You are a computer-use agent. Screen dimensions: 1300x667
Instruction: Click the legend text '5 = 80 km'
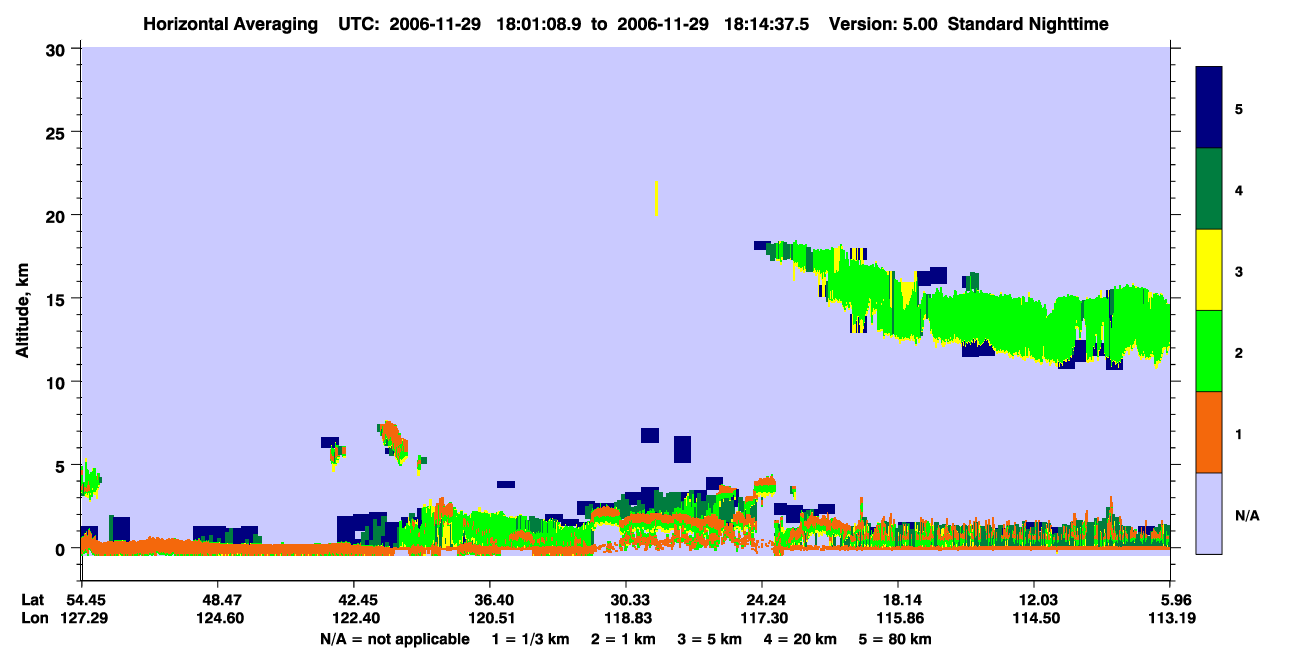(895, 639)
